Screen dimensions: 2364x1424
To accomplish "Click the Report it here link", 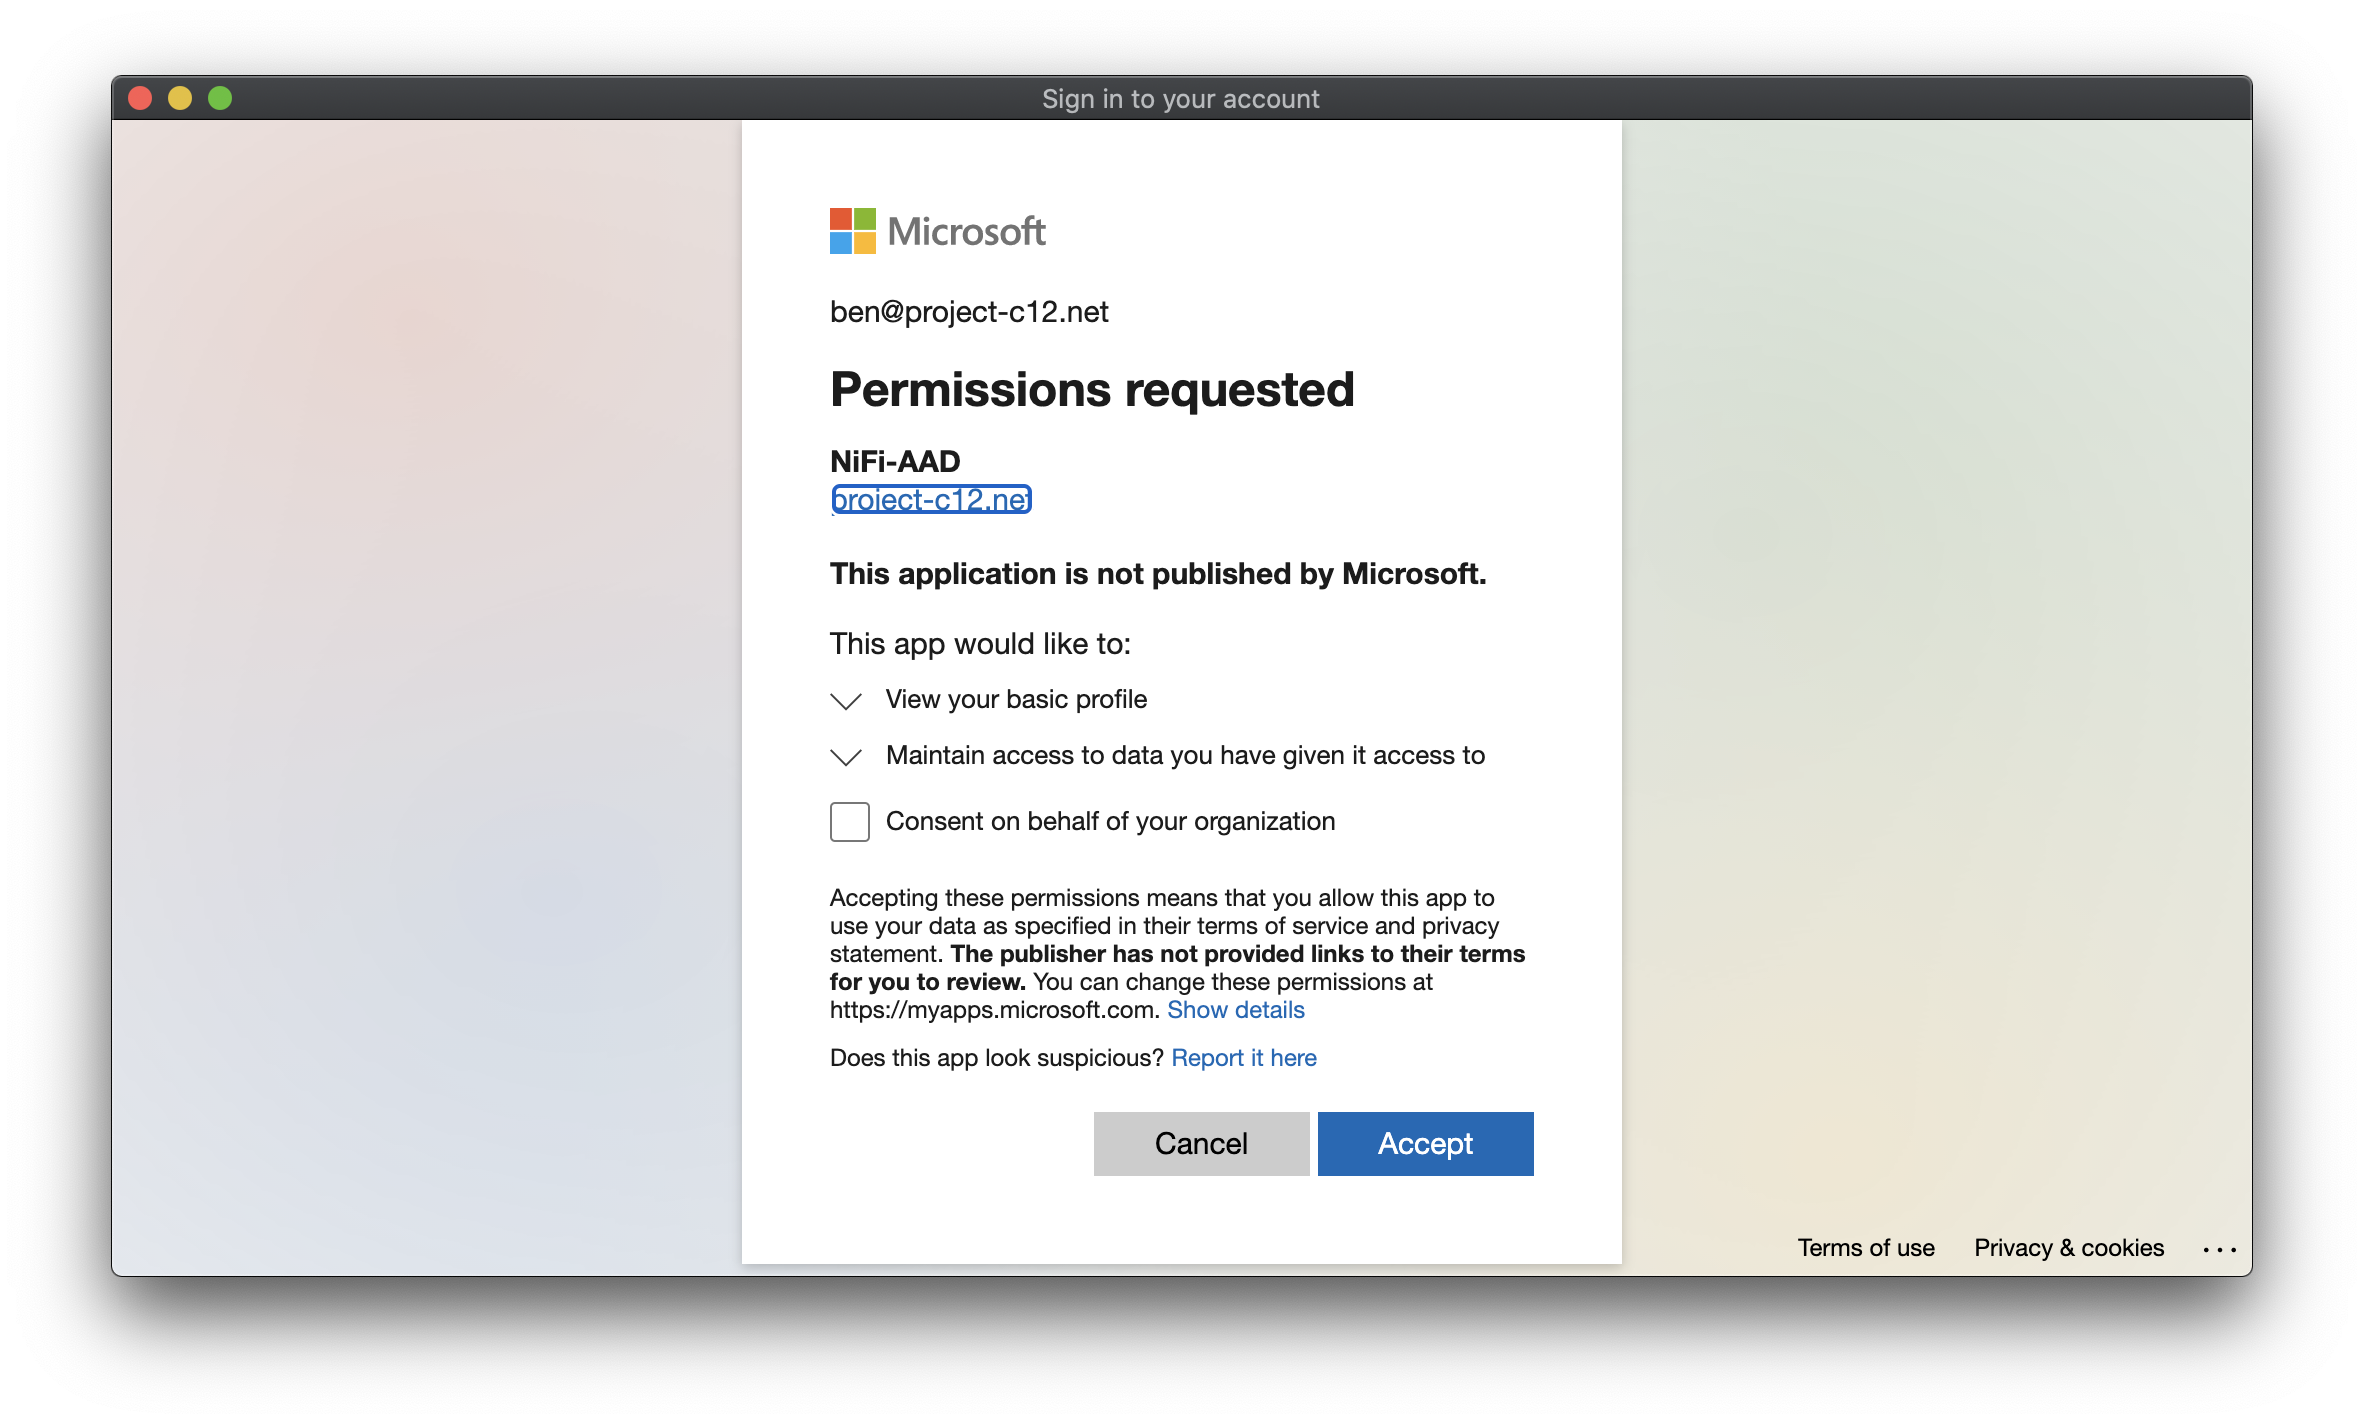I will point(1243,1058).
